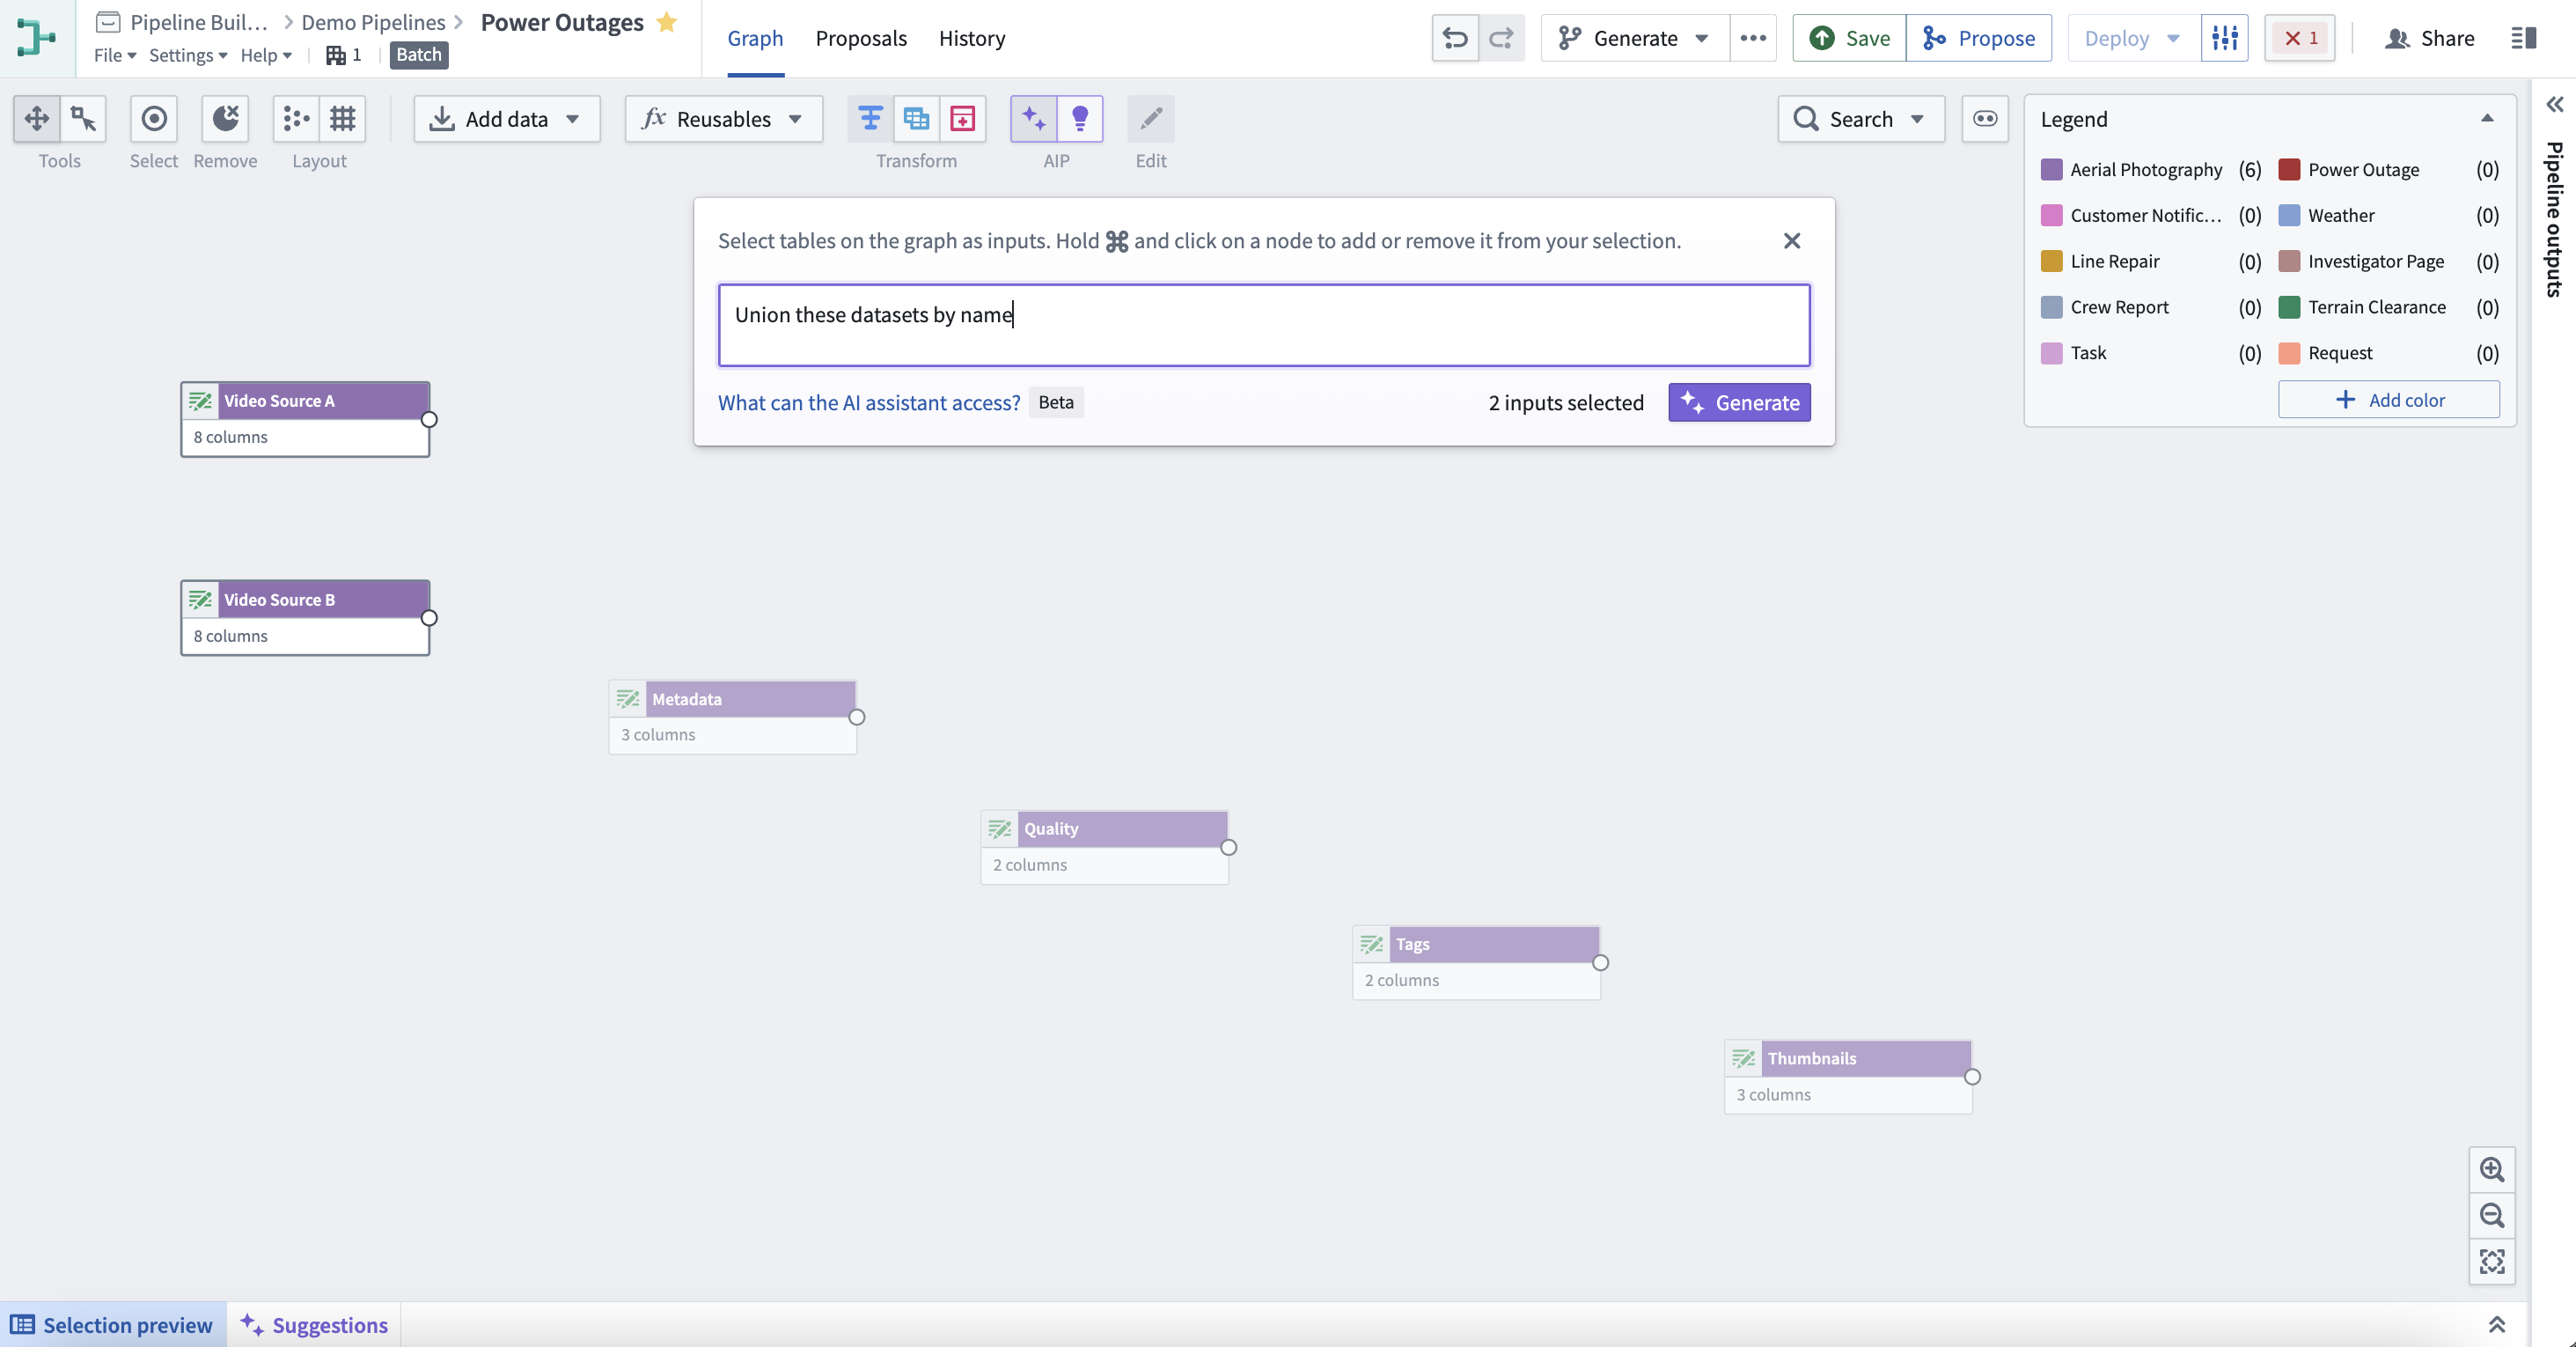Open 'What can the AI assistant access?' link
The width and height of the screenshot is (2576, 1347).
pos(869,402)
